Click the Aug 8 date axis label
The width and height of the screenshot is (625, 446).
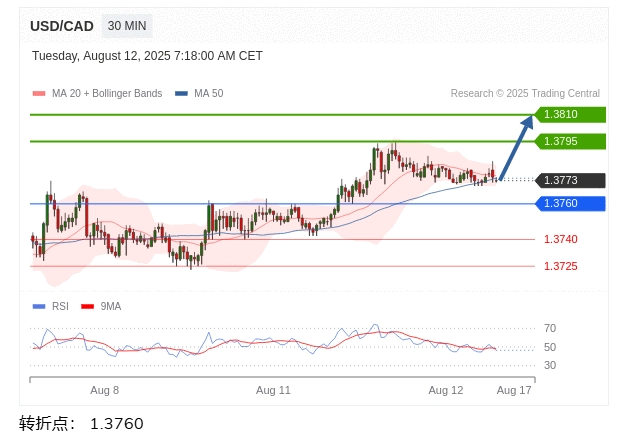point(104,390)
